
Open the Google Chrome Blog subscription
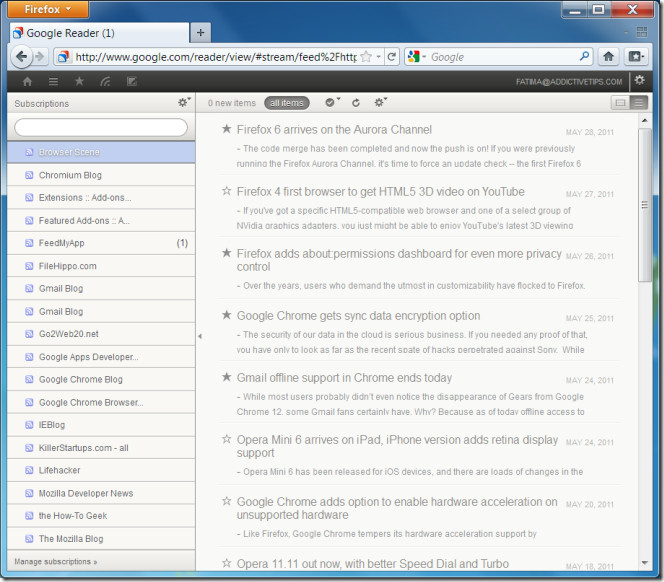[x=101, y=379]
